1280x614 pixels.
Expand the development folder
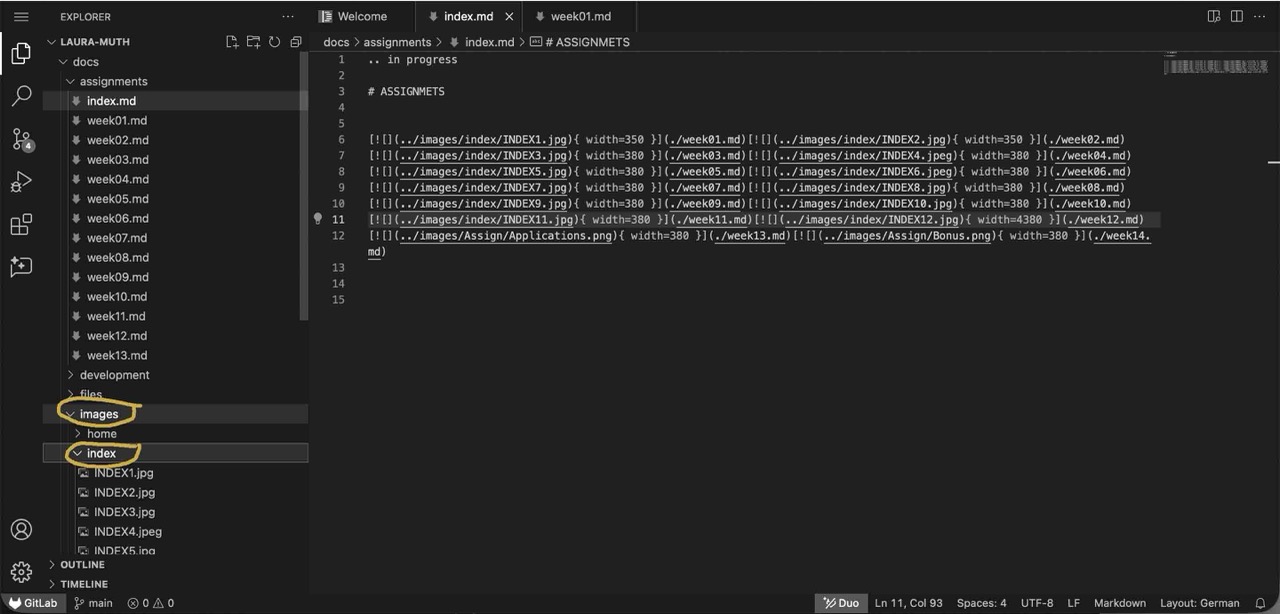[114, 375]
